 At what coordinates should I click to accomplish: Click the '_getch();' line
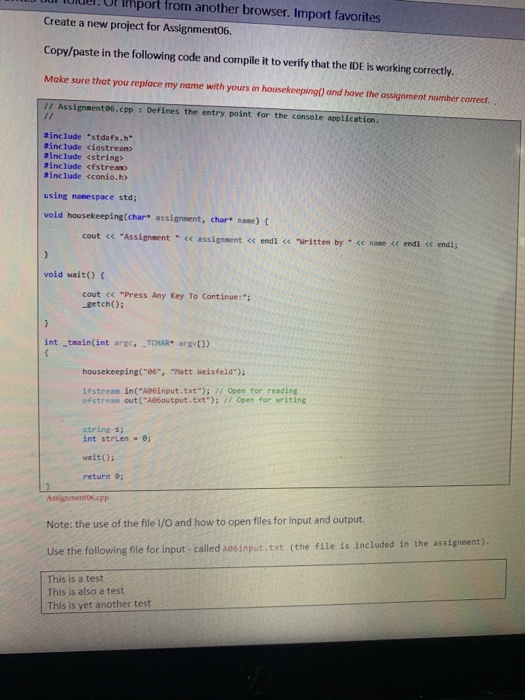pos(103,305)
